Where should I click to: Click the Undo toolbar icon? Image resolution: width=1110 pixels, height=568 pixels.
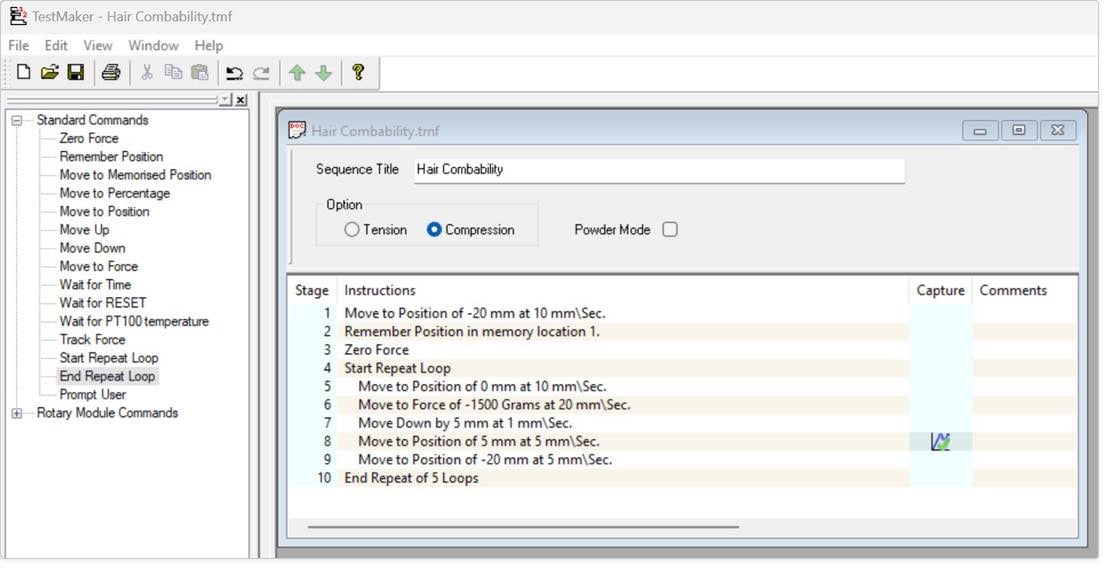click(x=234, y=73)
